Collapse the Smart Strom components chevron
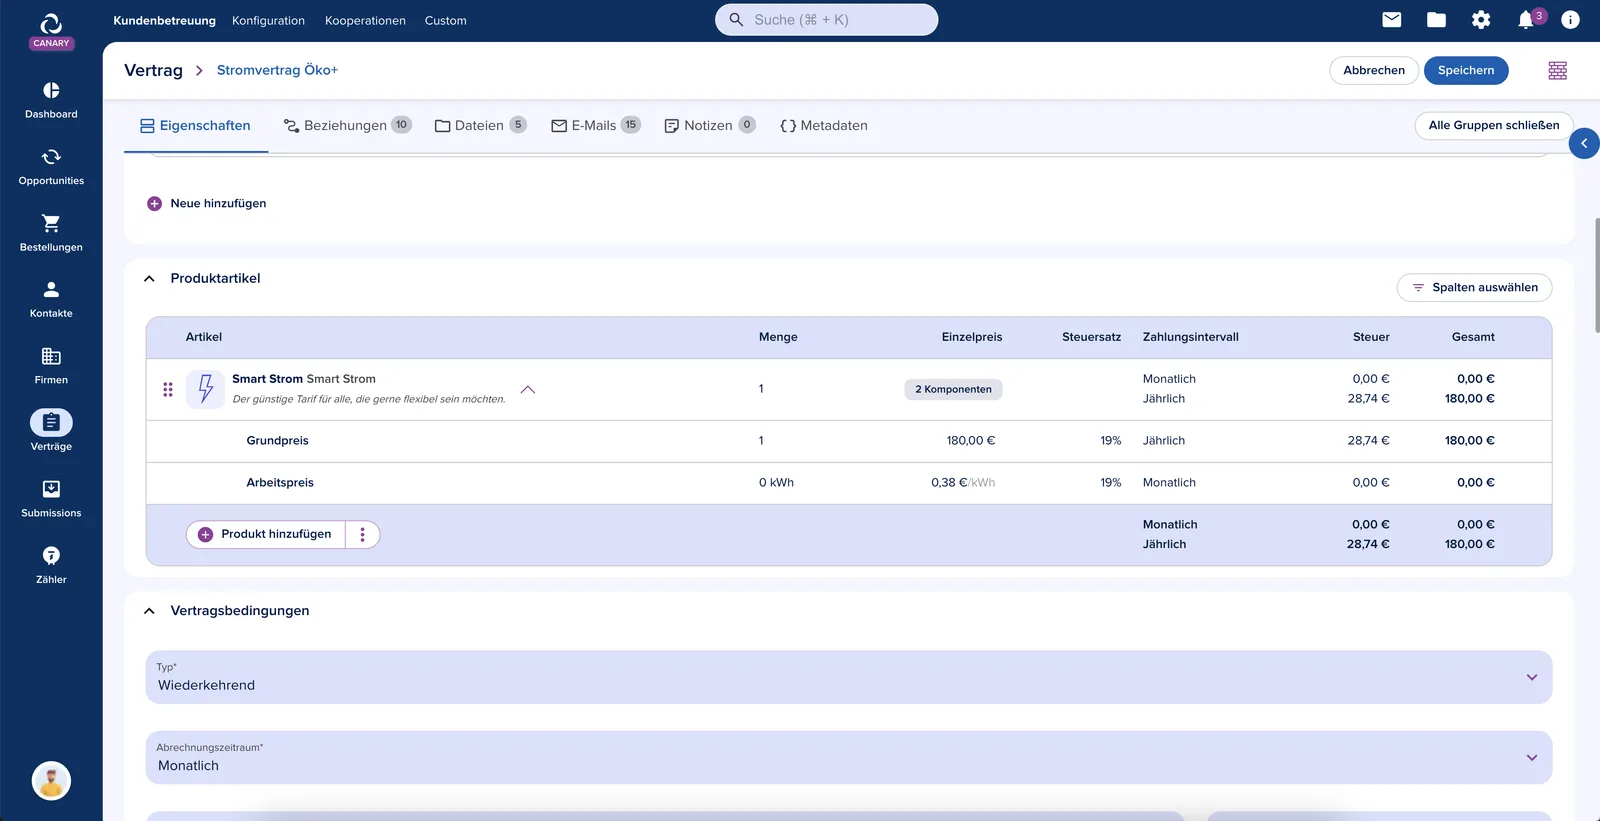 tap(528, 389)
